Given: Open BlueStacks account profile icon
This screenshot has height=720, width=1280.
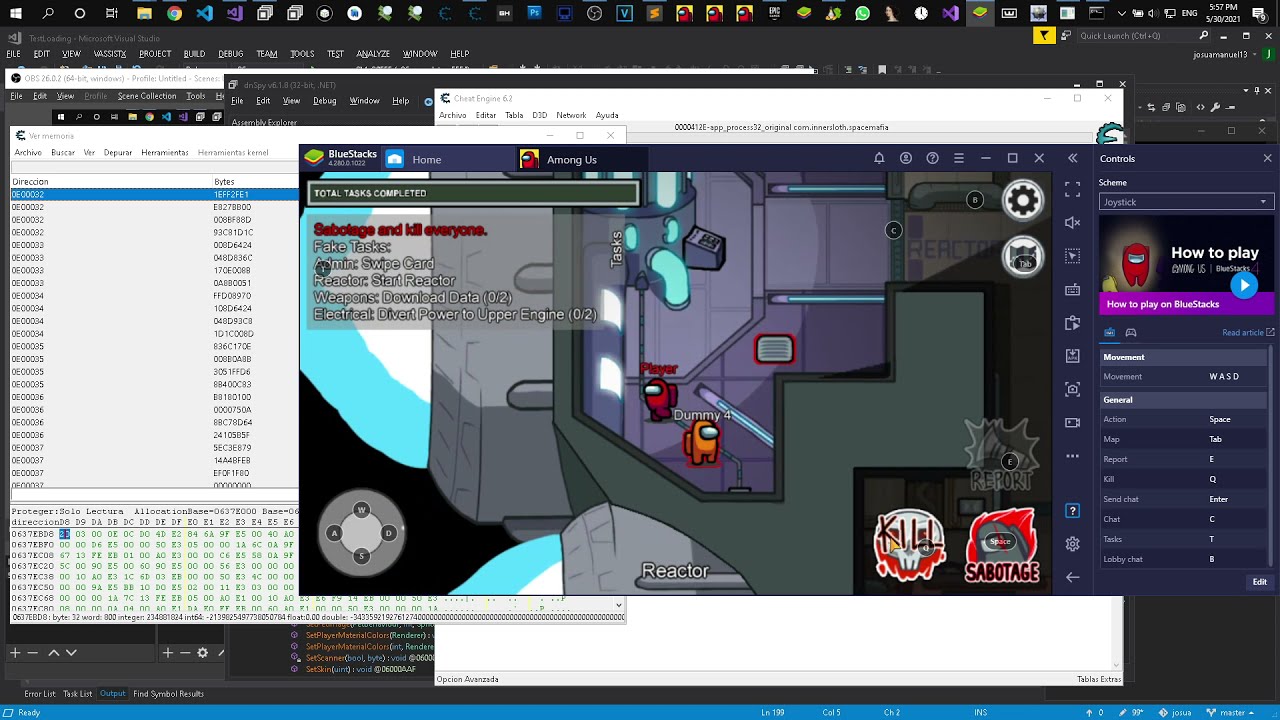Looking at the screenshot, I should [x=906, y=159].
